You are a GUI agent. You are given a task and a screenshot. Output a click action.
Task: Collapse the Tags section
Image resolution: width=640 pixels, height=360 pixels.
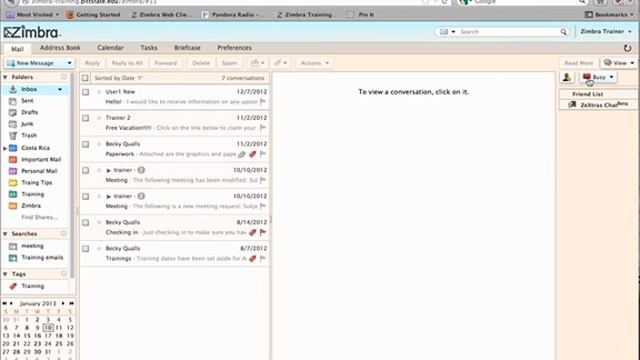pyautogui.click(x=5, y=274)
